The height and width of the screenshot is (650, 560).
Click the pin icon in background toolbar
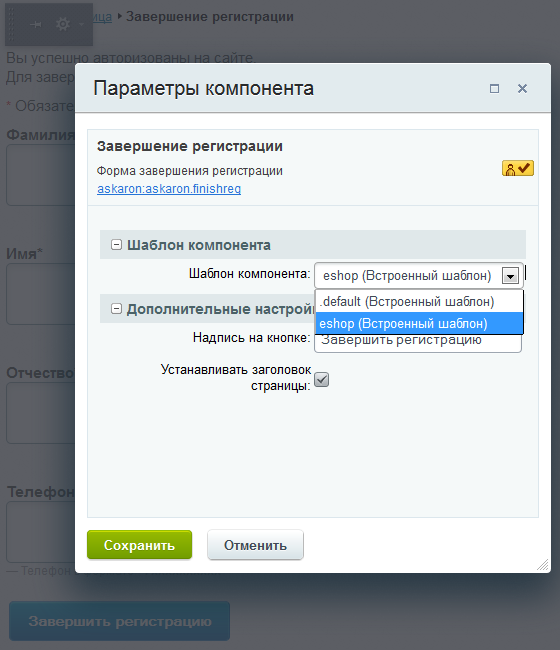(36, 25)
